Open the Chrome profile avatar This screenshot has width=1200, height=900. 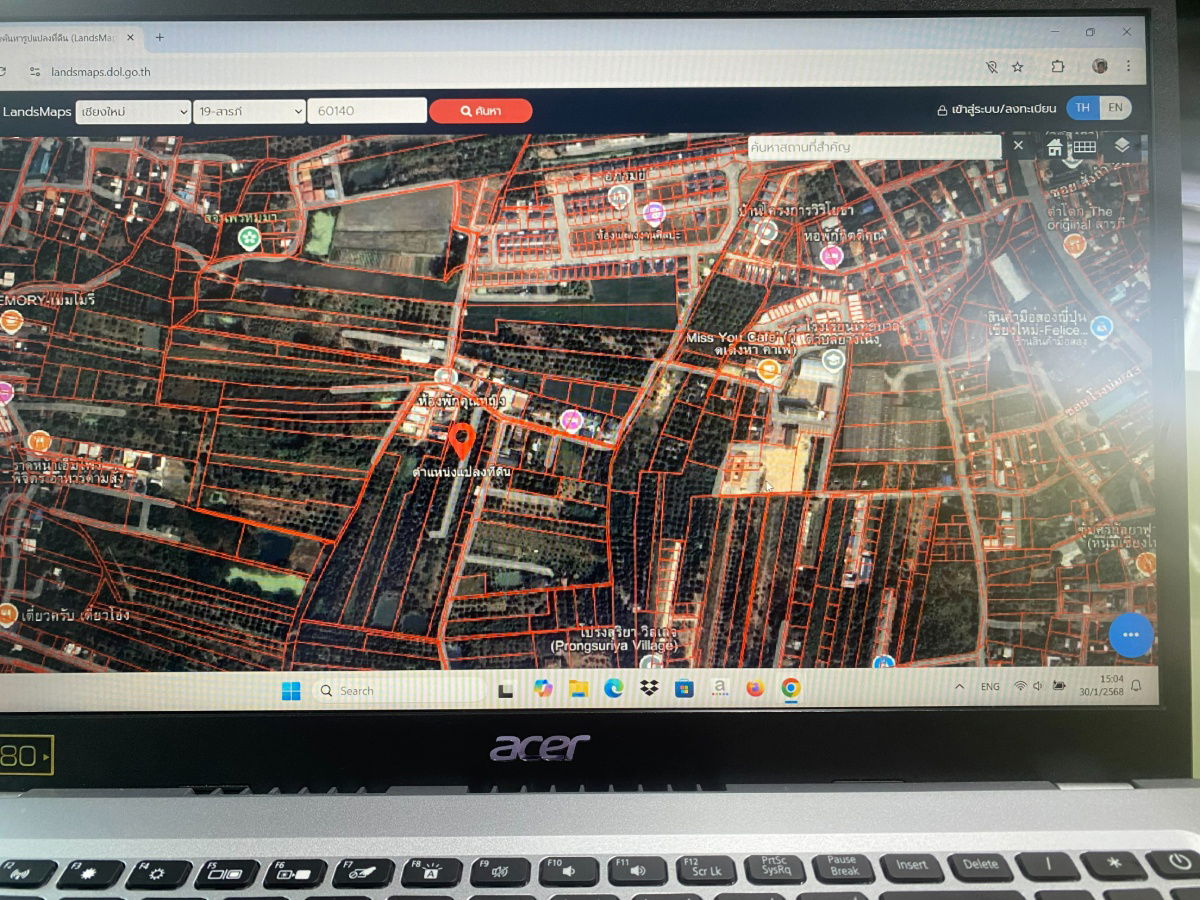(1099, 66)
